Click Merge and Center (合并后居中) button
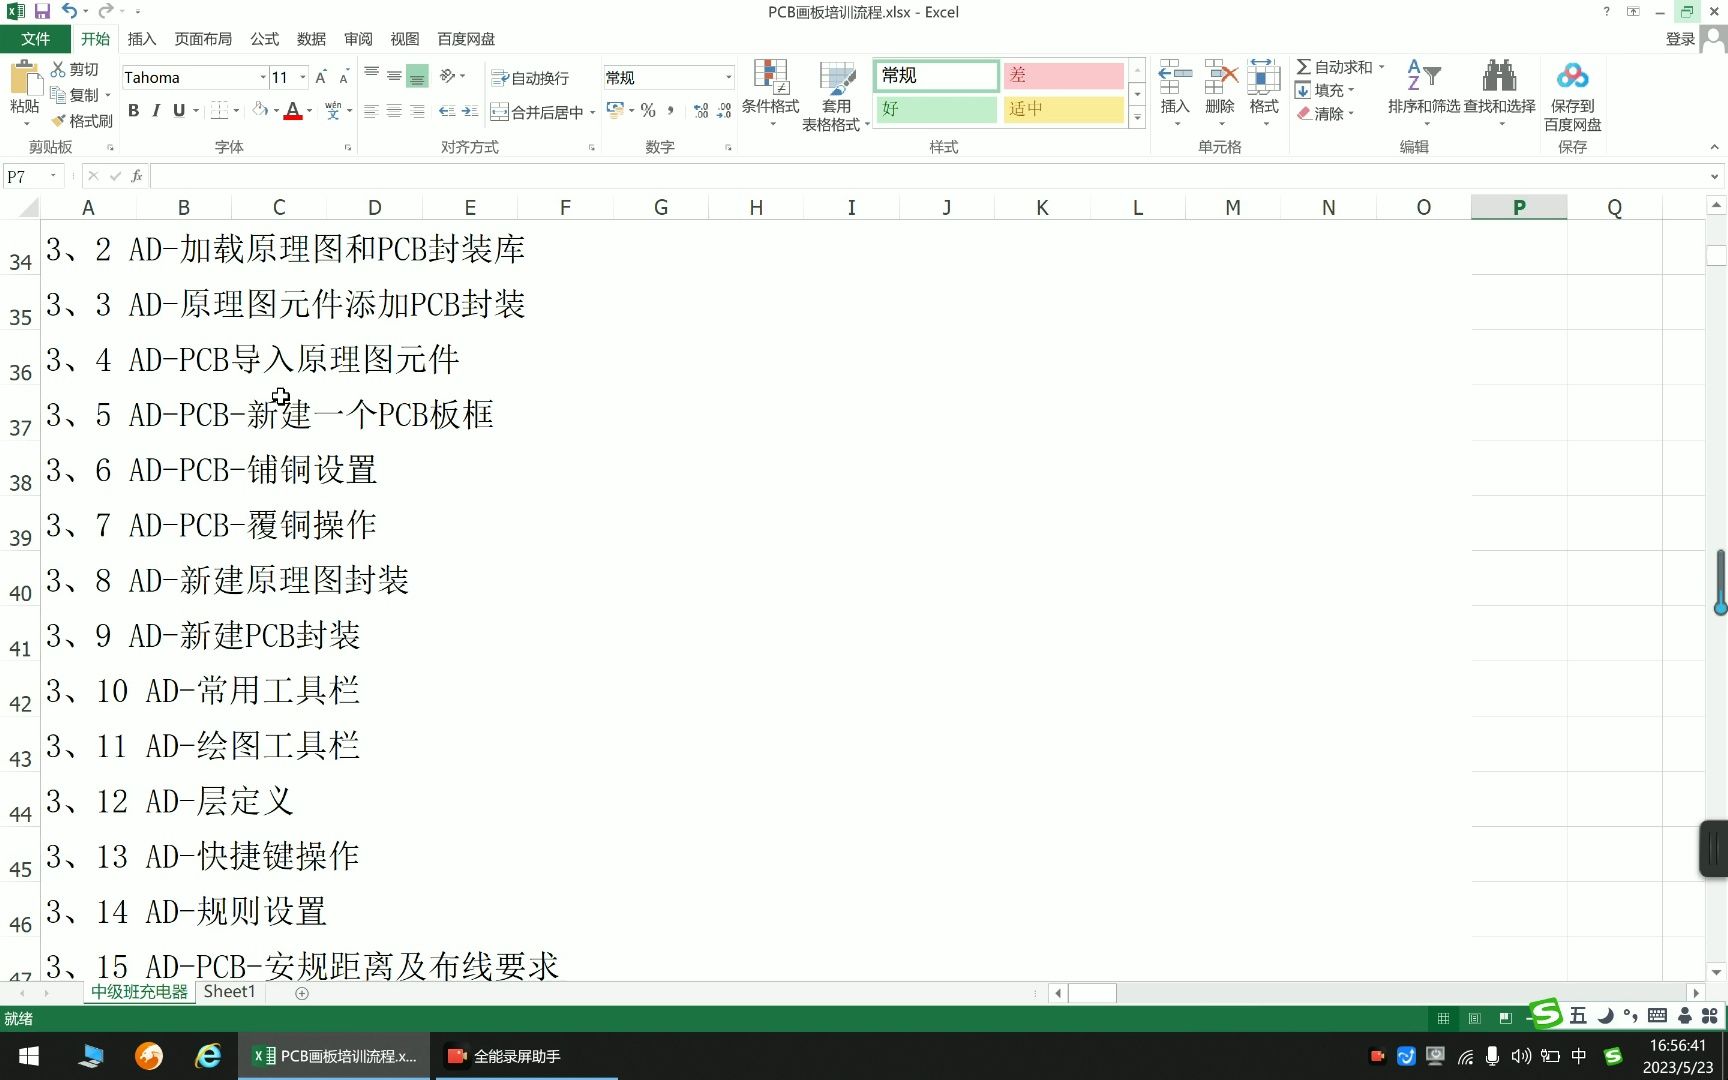Viewport: 1728px width, 1080px height. click(x=537, y=112)
